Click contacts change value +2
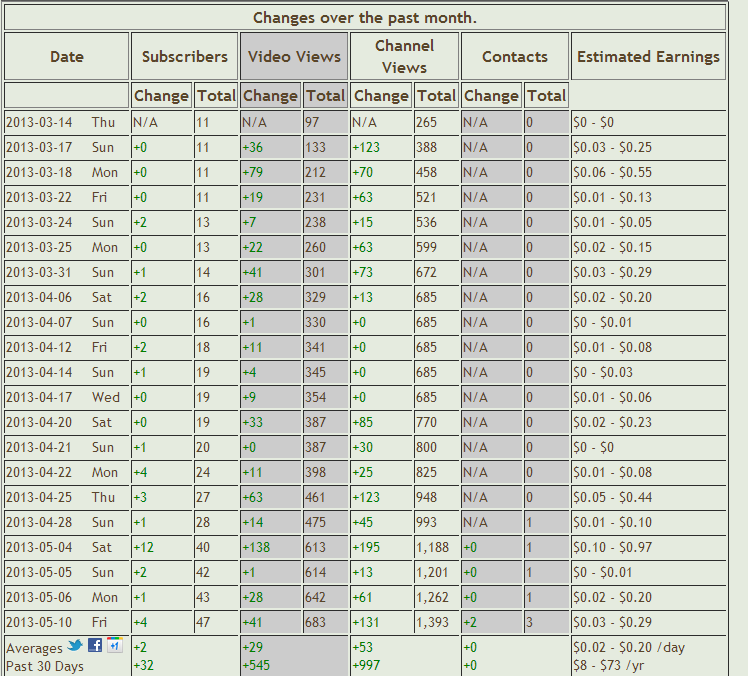The width and height of the screenshot is (748, 676). pos(470,622)
